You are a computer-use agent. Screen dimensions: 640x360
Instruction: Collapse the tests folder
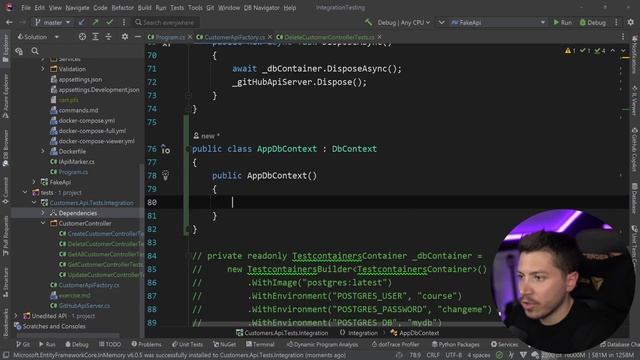[25, 192]
